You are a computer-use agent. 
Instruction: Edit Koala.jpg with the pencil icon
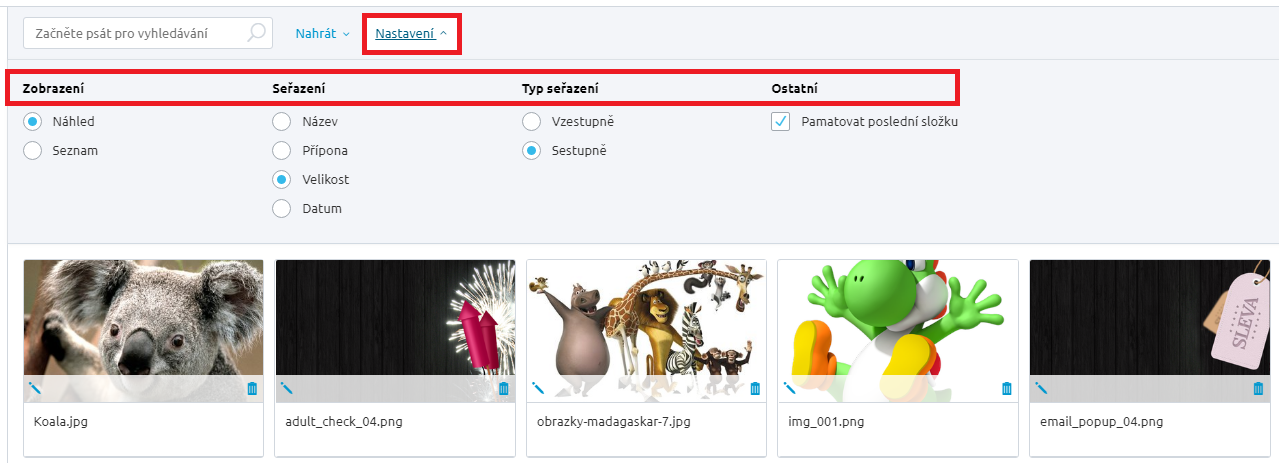[35, 388]
